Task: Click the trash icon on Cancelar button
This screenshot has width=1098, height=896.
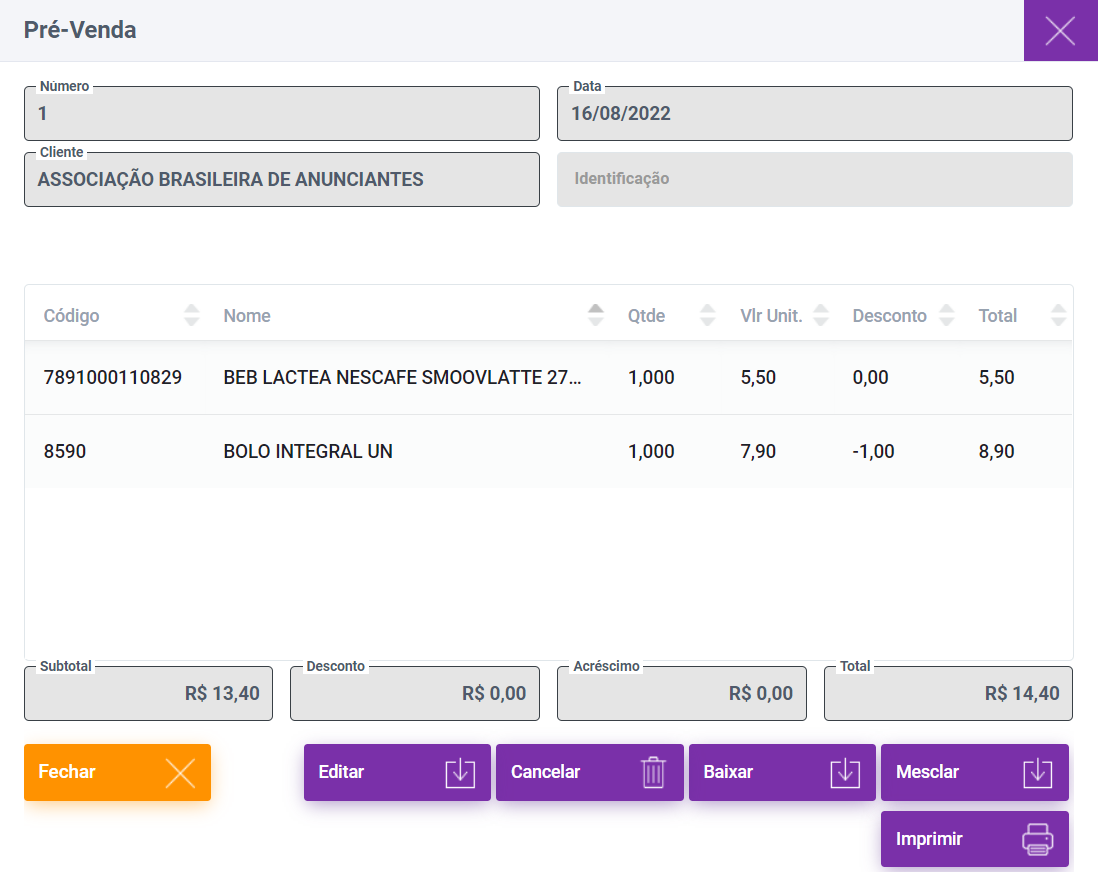Action: tap(653, 773)
